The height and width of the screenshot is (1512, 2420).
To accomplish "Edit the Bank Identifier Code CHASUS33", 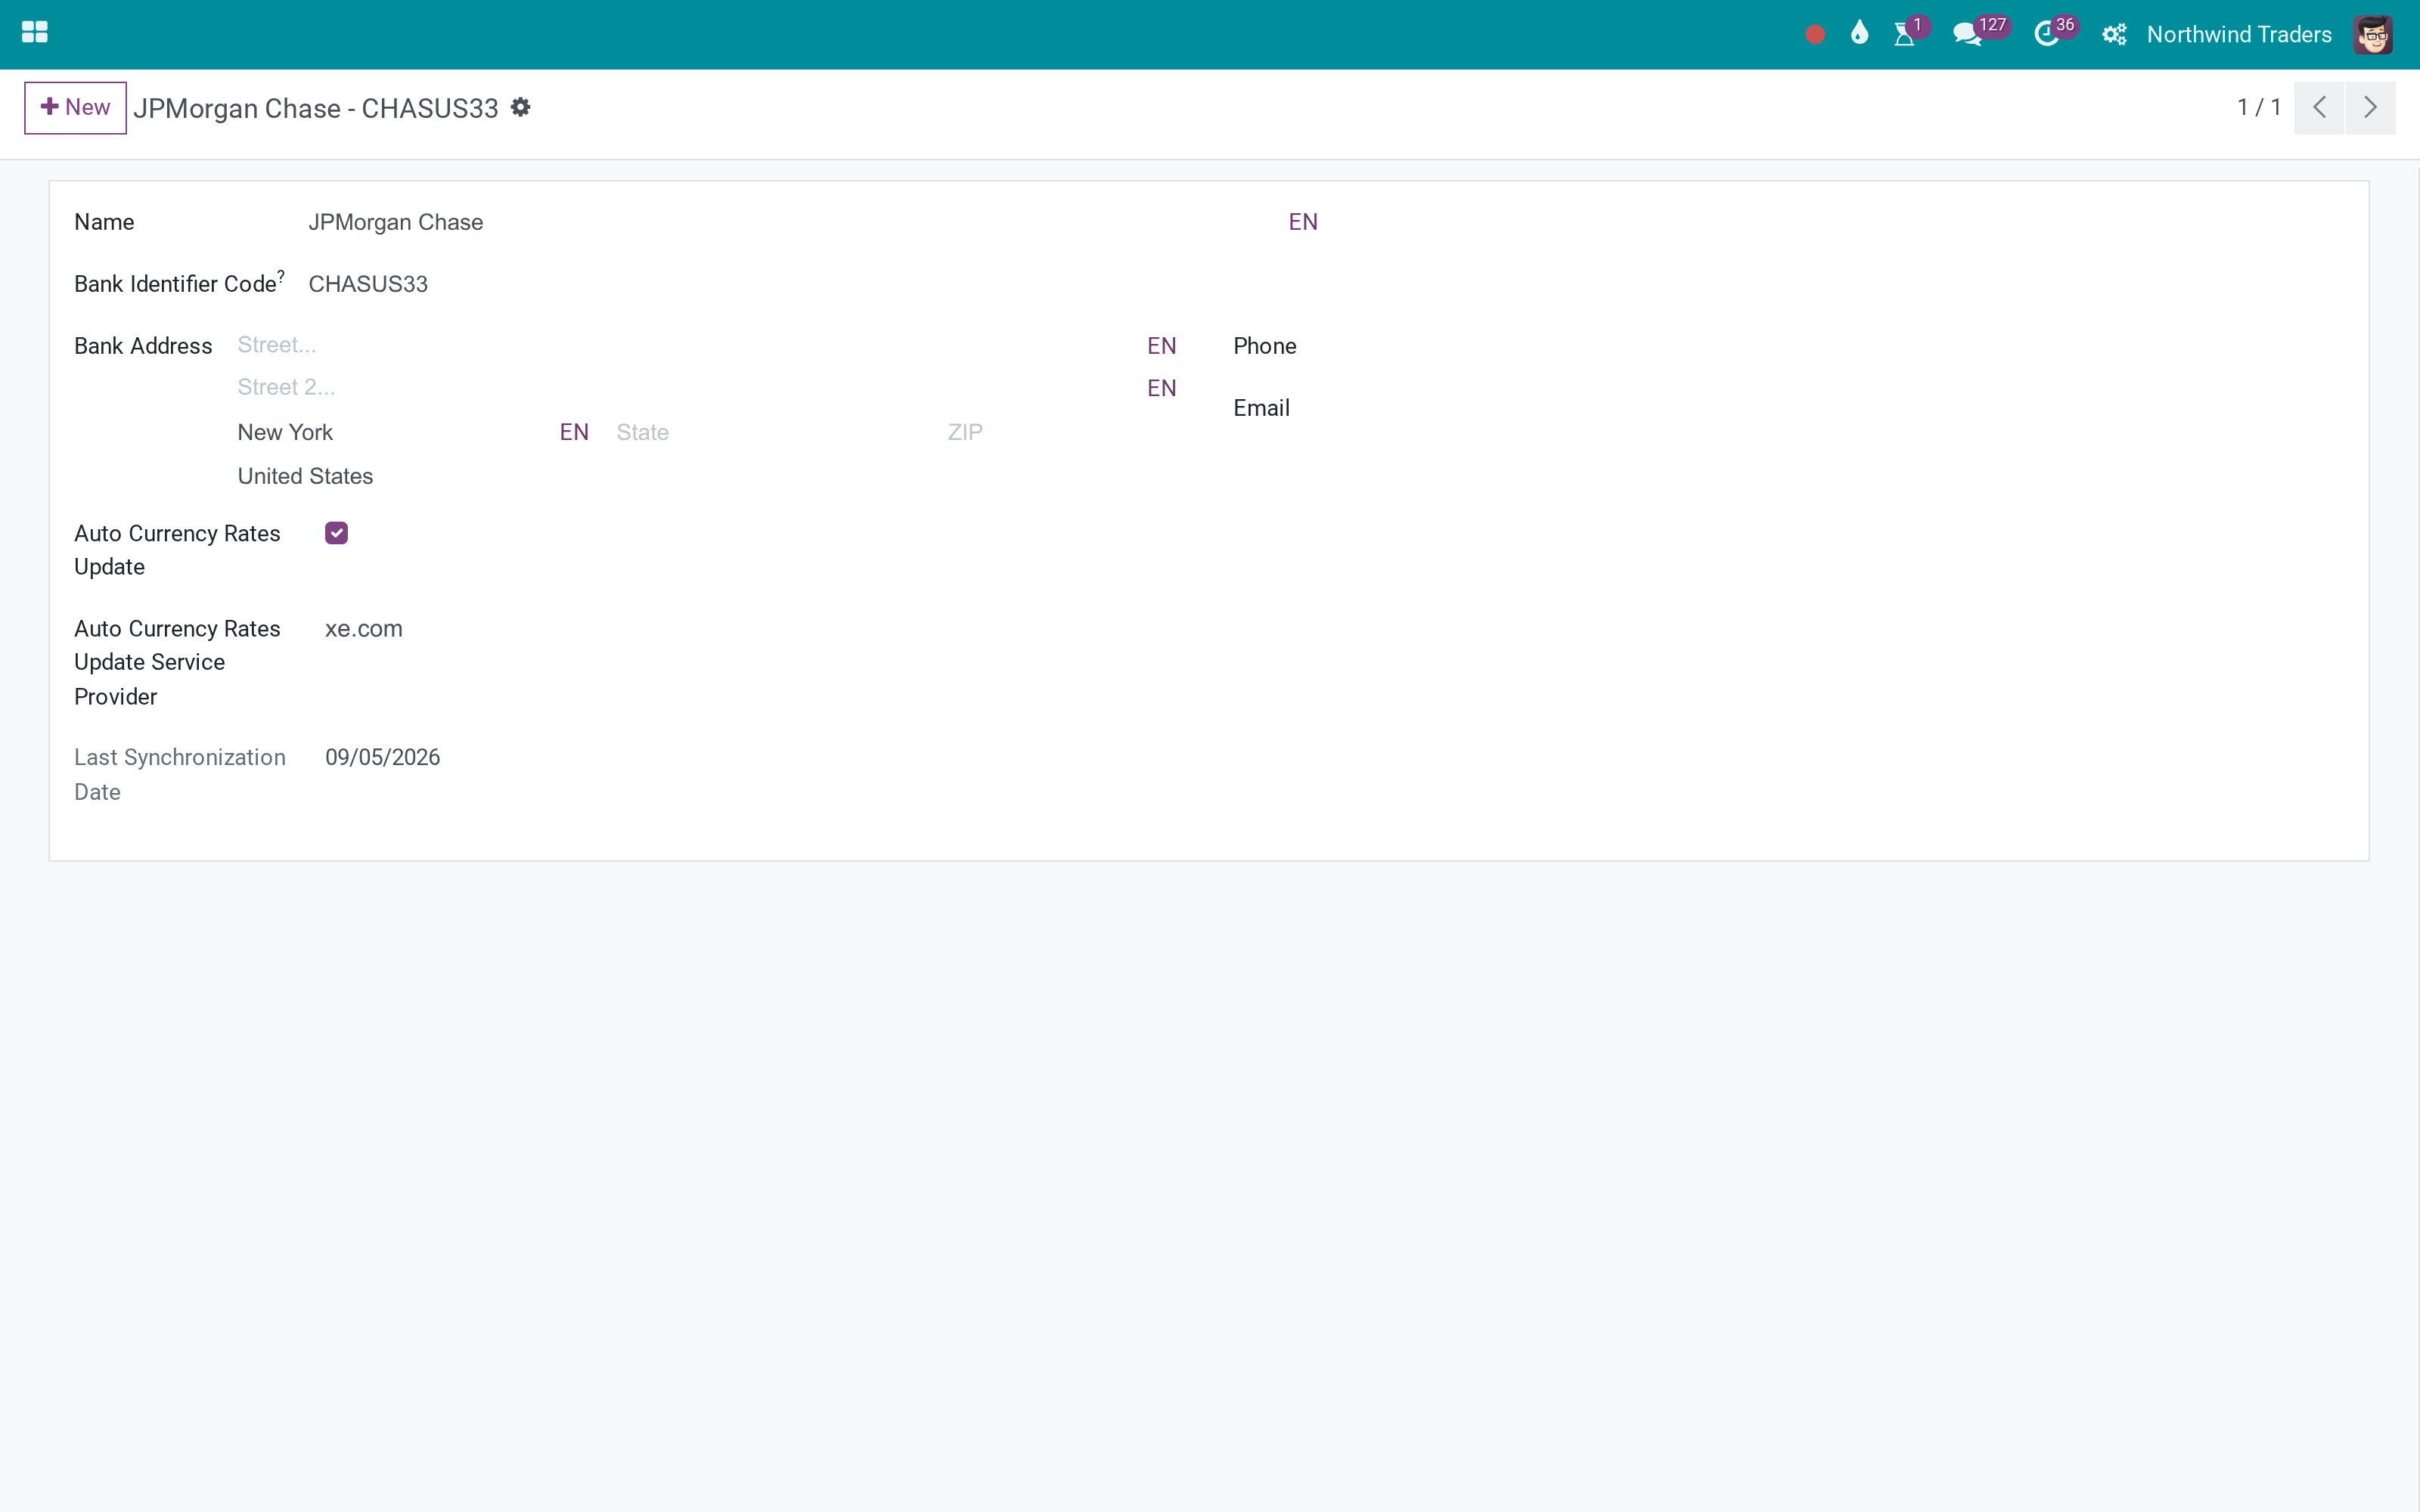I will (x=813, y=284).
